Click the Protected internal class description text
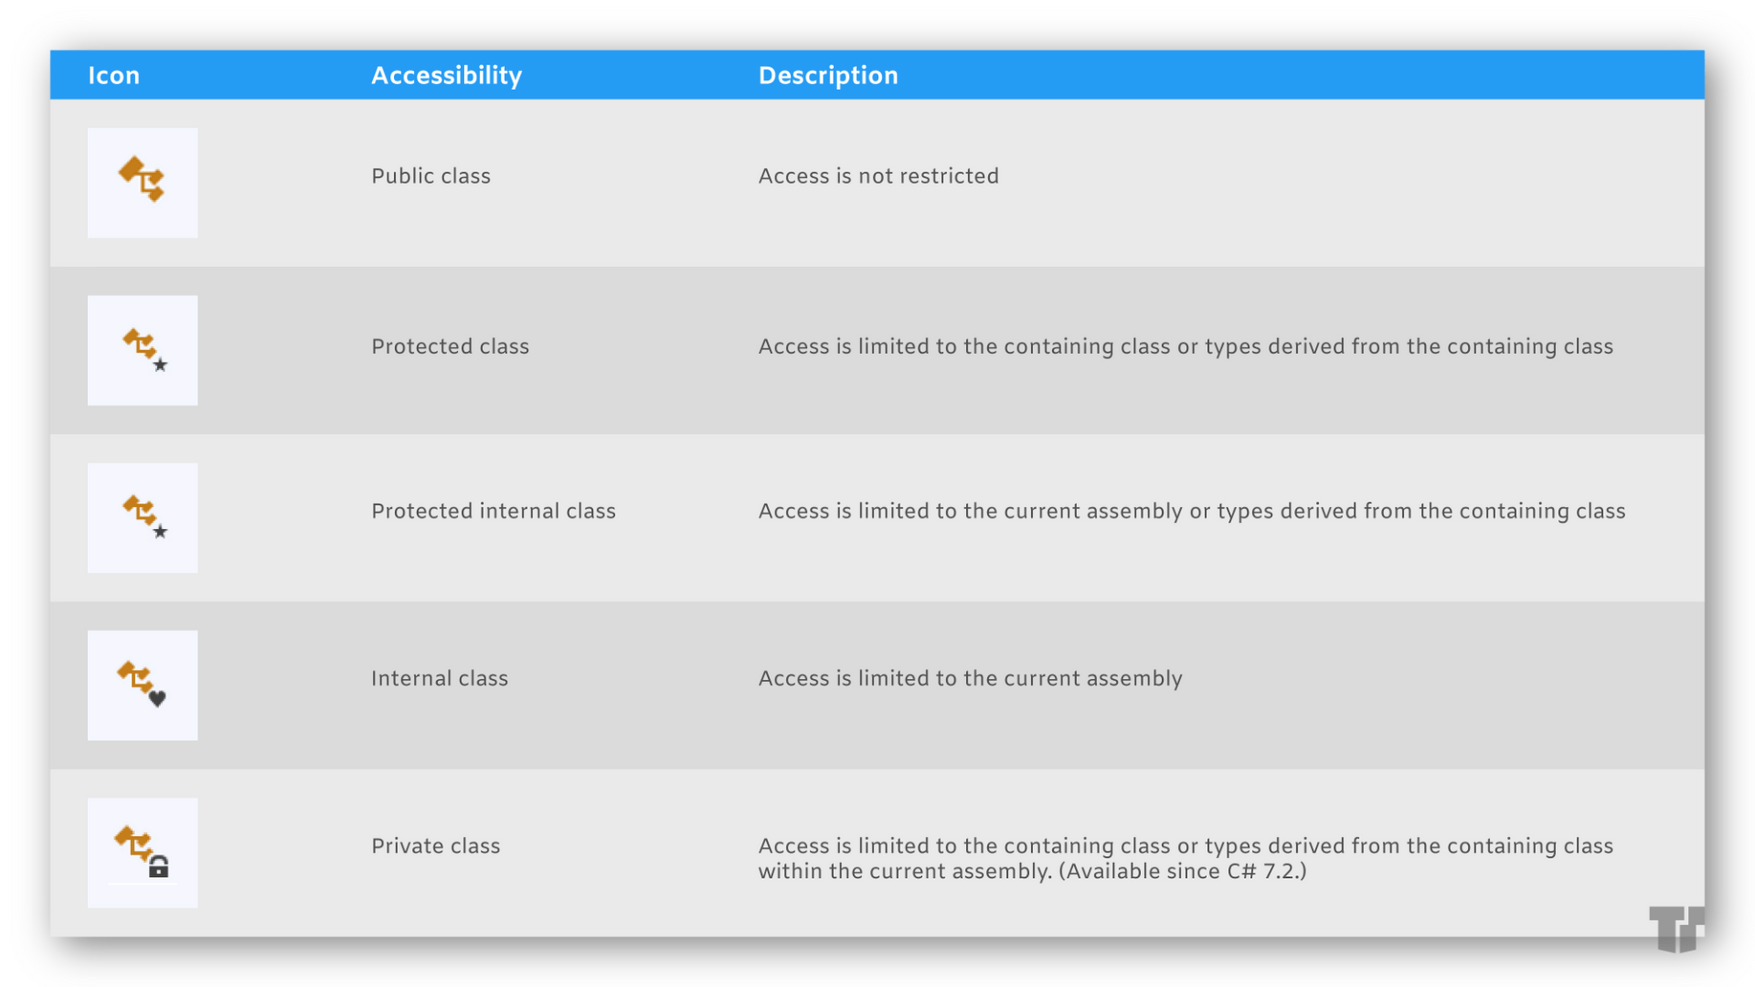Screen dimensions: 1755x987 tap(1192, 511)
